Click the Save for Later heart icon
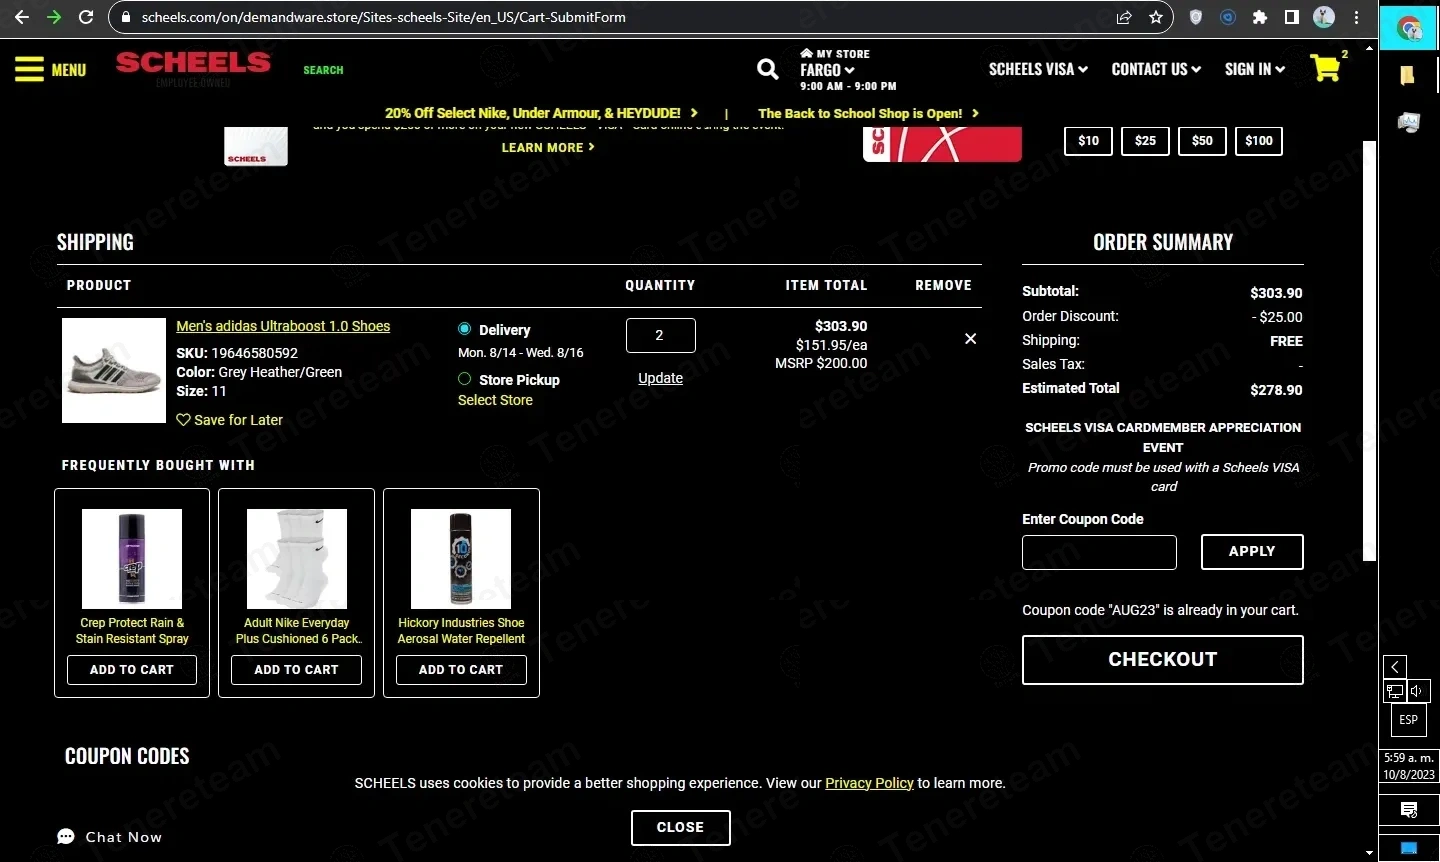The image size is (1440, 862). point(183,420)
